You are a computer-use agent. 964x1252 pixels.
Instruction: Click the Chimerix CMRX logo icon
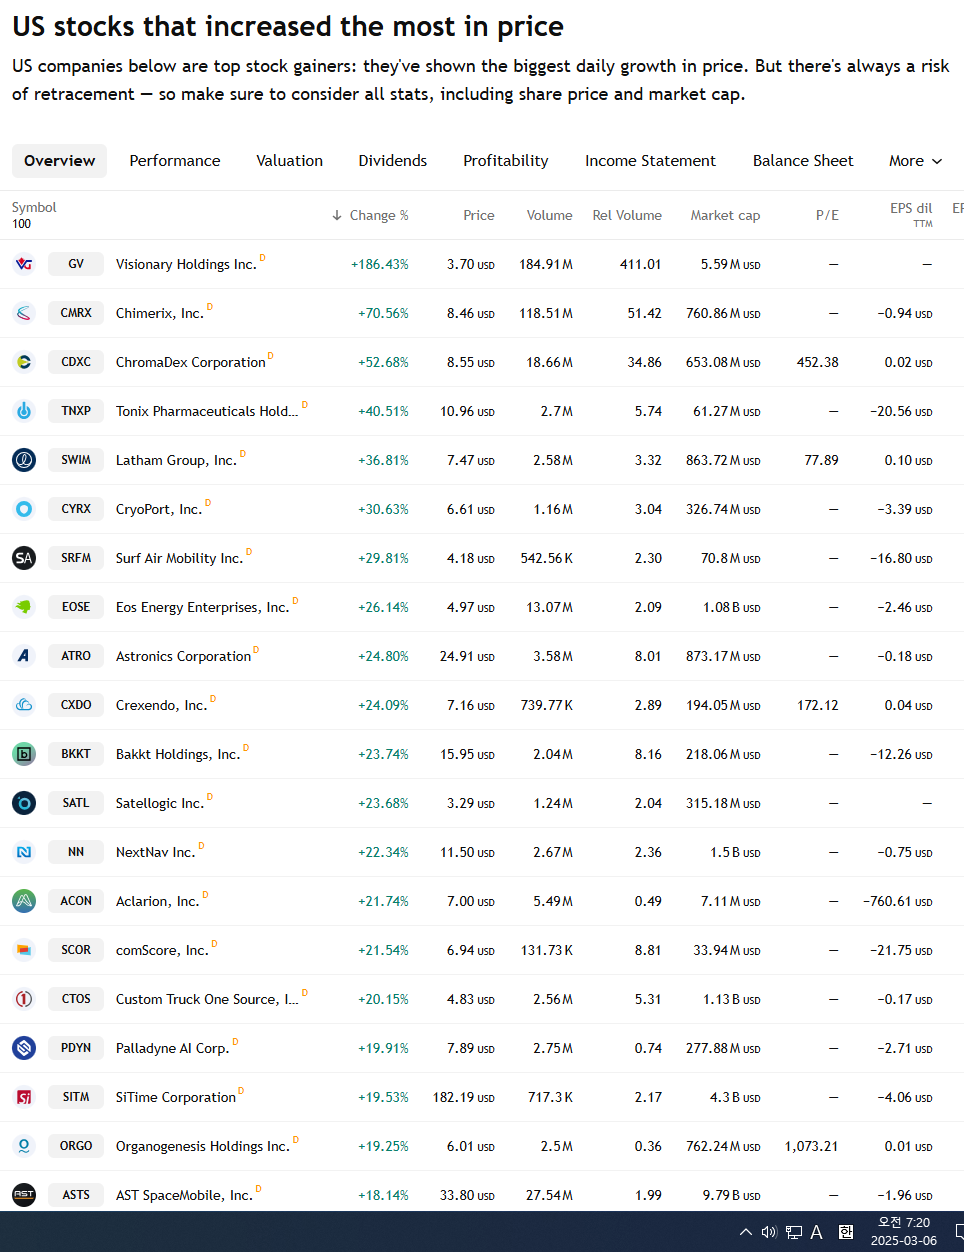(x=24, y=313)
